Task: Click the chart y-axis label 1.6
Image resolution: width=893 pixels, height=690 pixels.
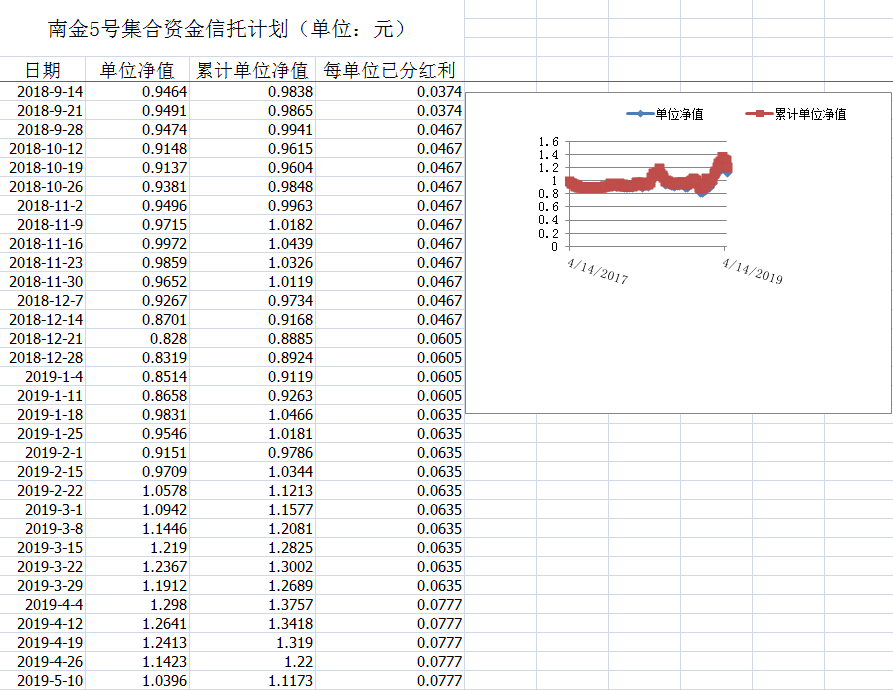Action: [x=548, y=141]
